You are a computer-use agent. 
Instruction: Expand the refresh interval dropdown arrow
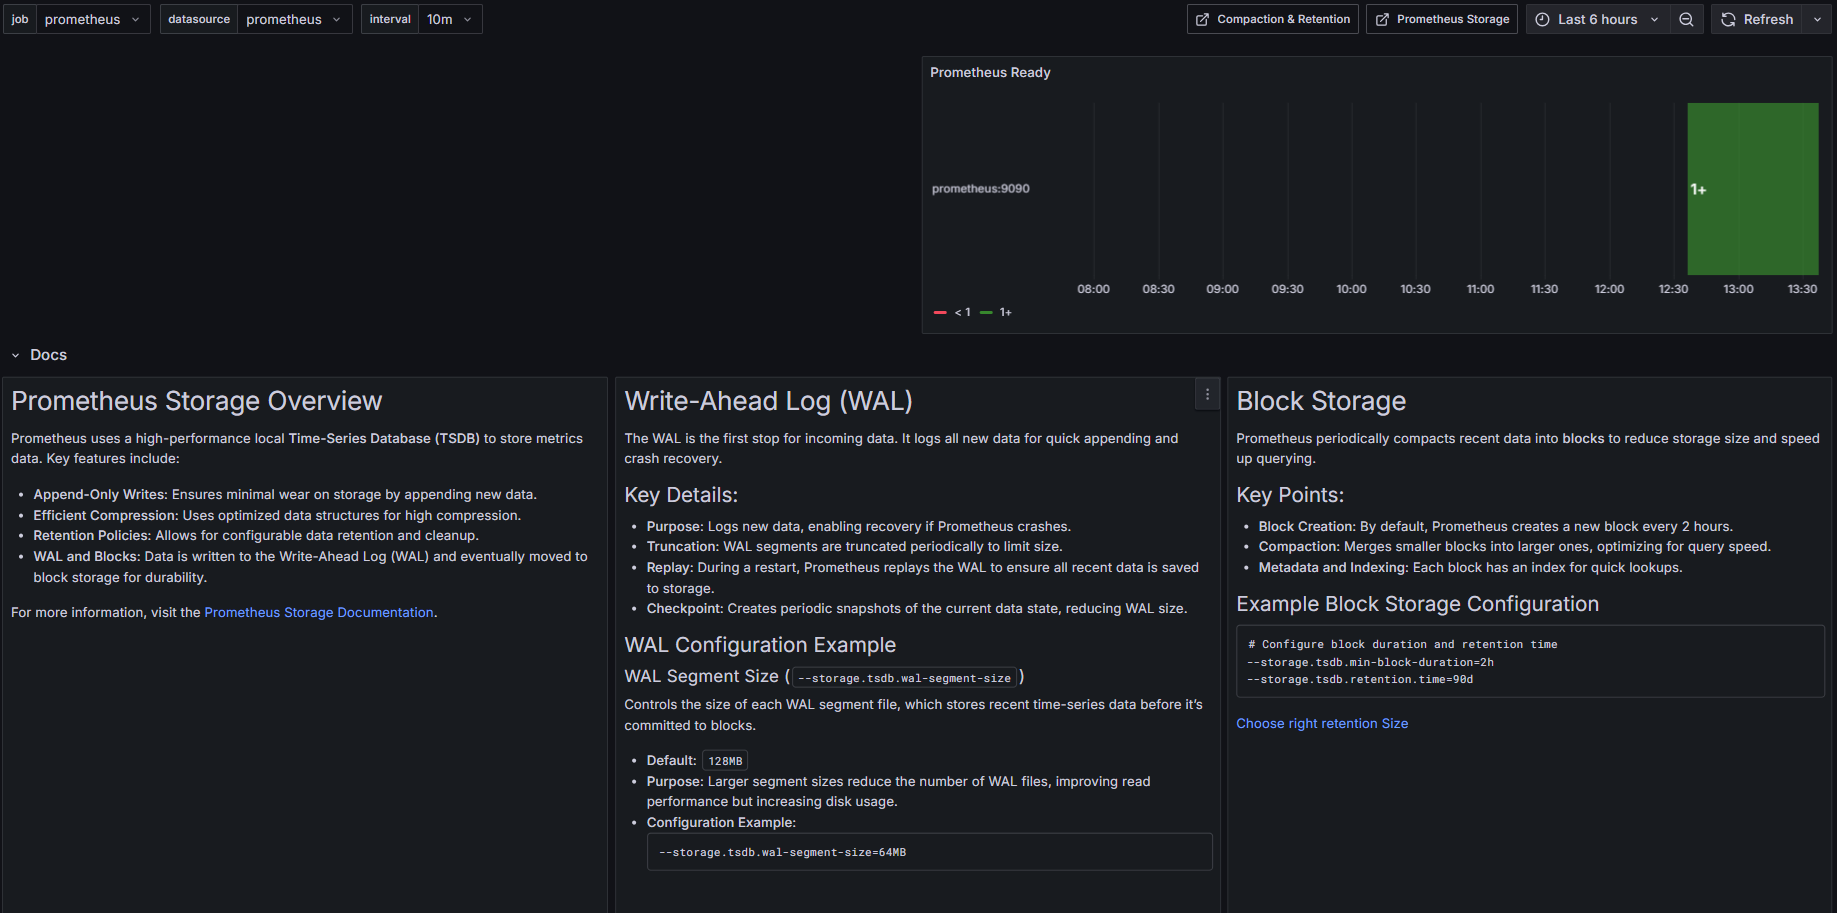1817,19
